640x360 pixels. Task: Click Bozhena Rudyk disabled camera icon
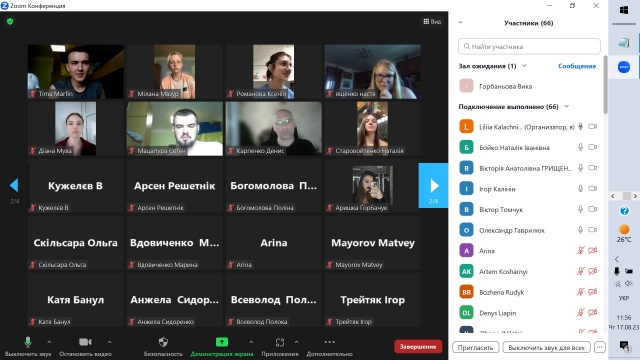[x=593, y=292]
